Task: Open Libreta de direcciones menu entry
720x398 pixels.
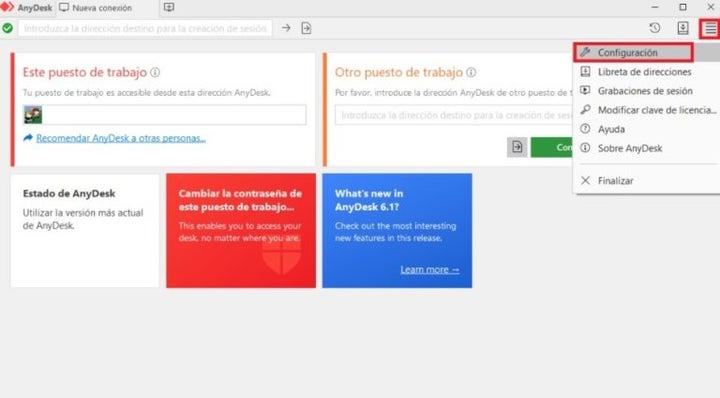Action: point(646,72)
